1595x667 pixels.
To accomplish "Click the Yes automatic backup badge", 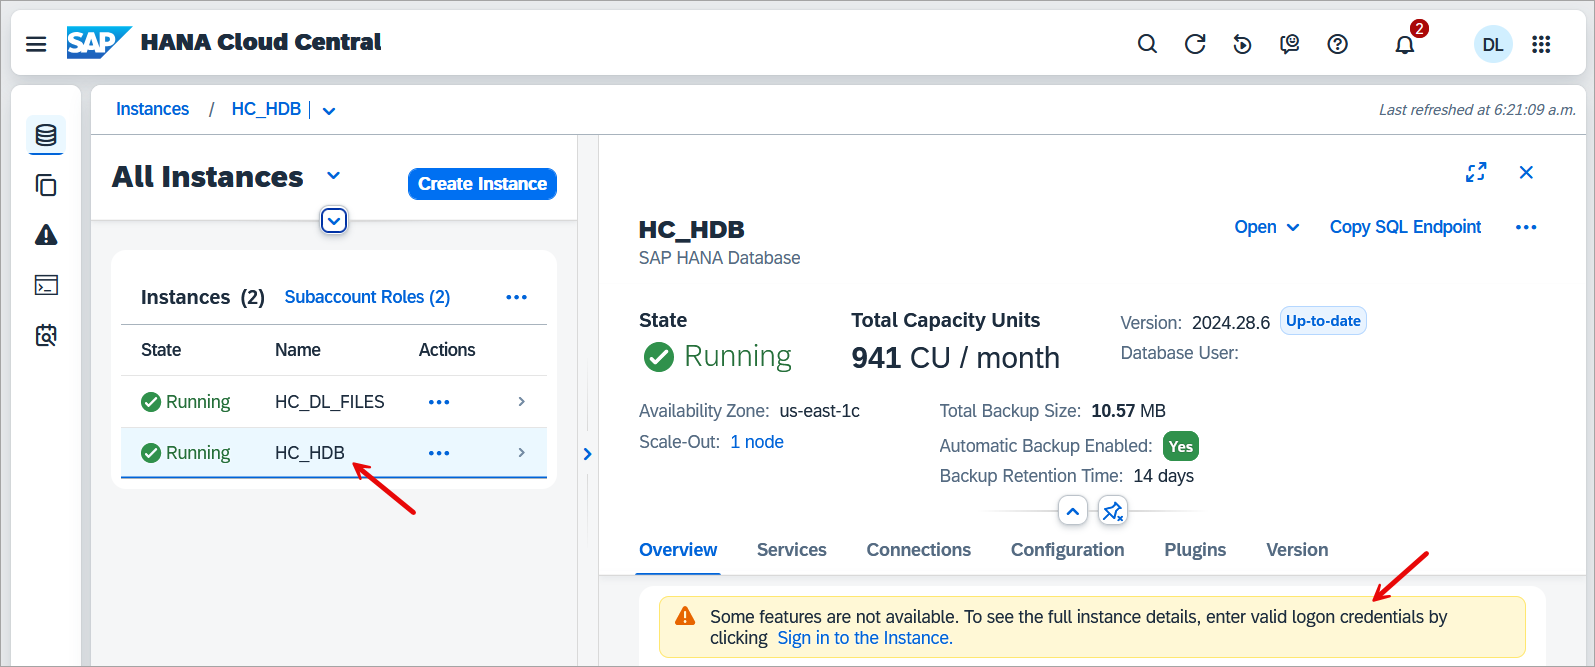I will coord(1181,446).
